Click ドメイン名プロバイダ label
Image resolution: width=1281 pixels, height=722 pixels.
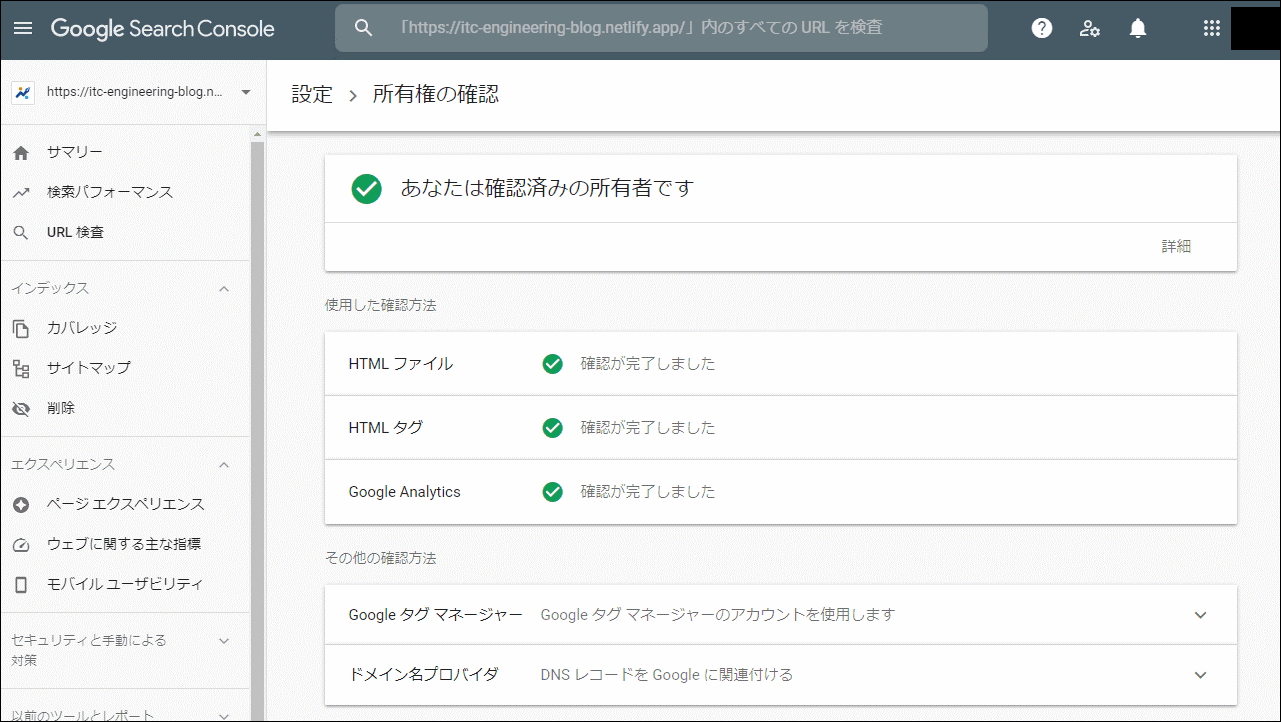423,675
